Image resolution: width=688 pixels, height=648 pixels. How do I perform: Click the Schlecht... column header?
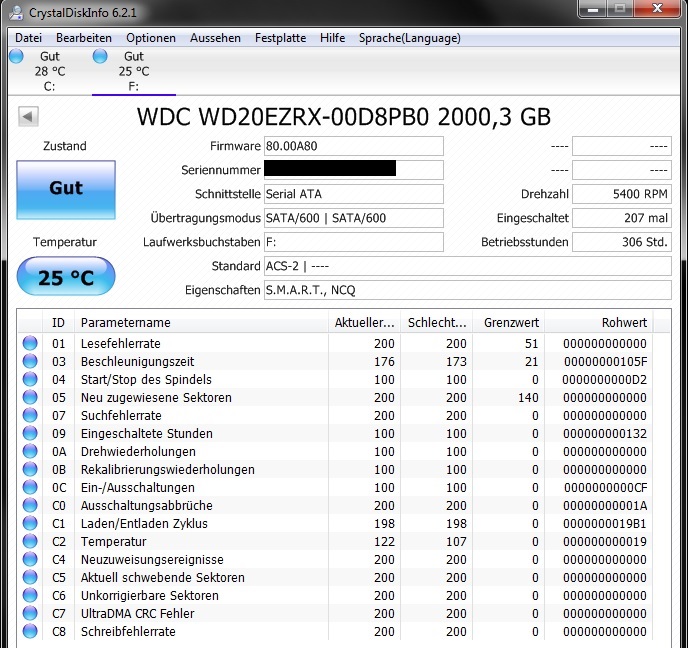(437, 322)
